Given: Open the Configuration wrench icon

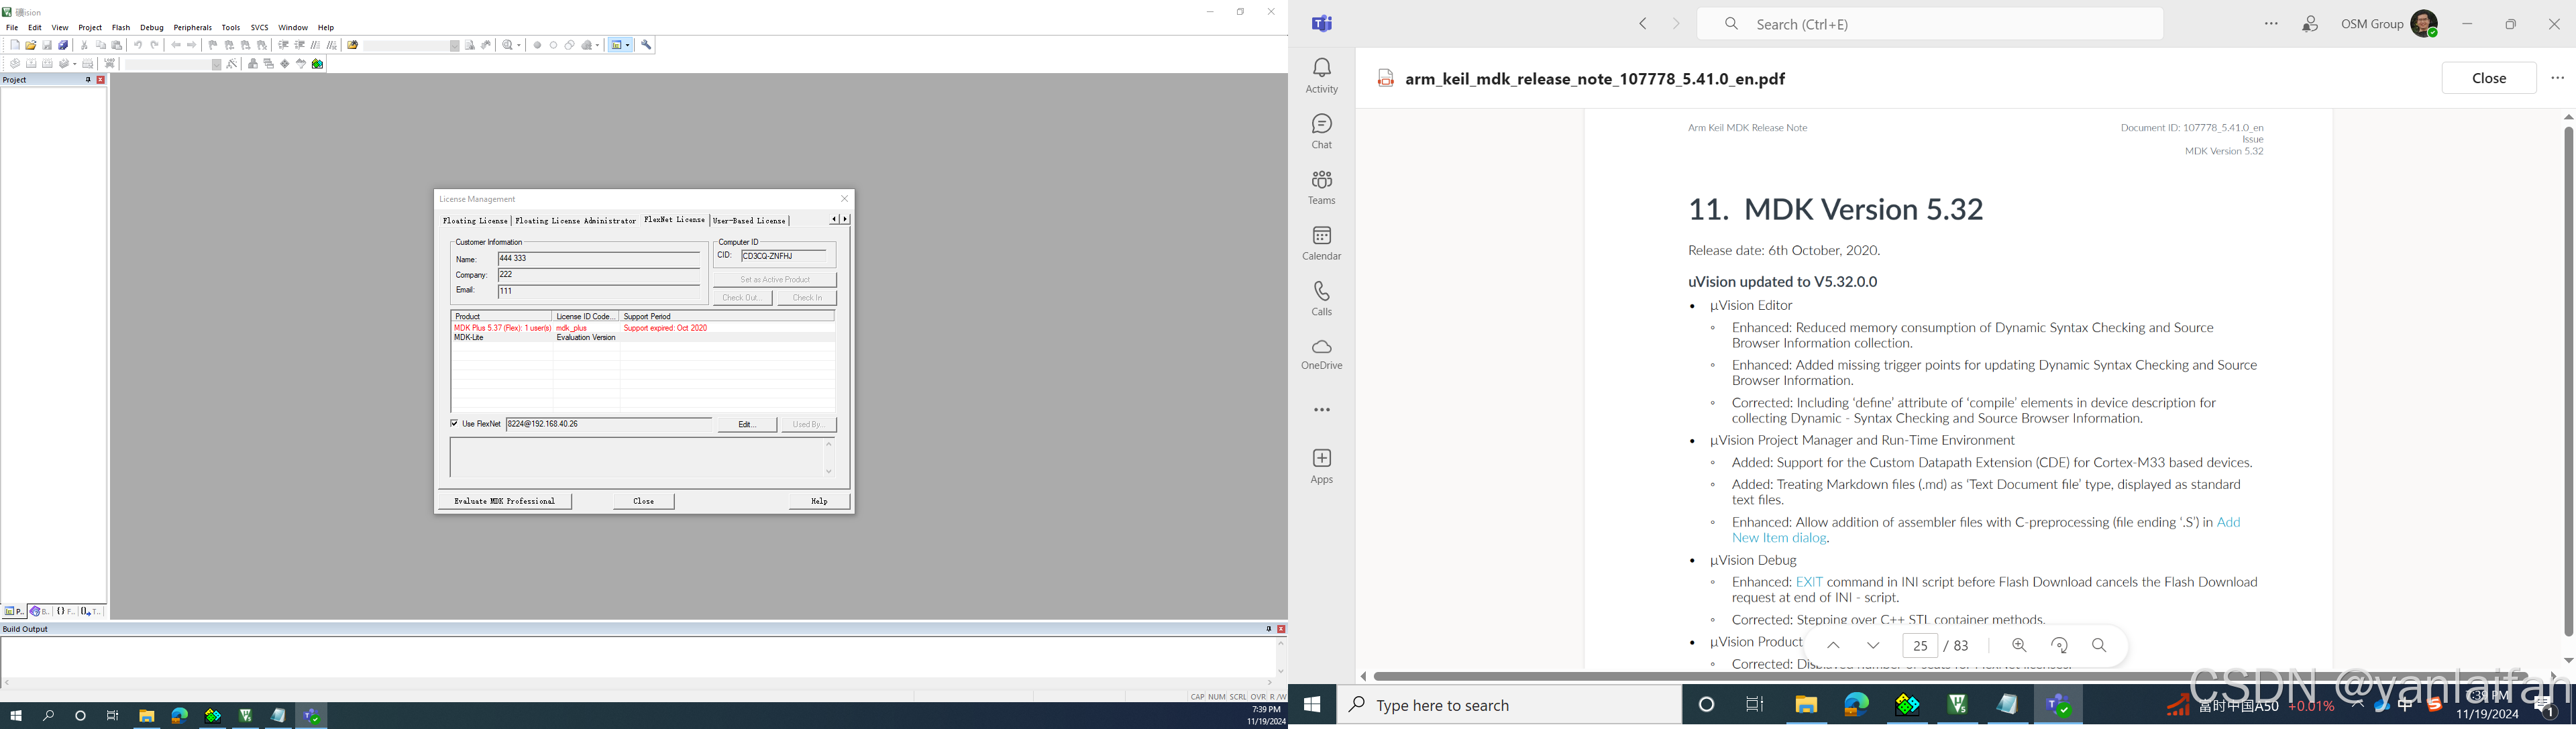Looking at the screenshot, I should [x=647, y=45].
